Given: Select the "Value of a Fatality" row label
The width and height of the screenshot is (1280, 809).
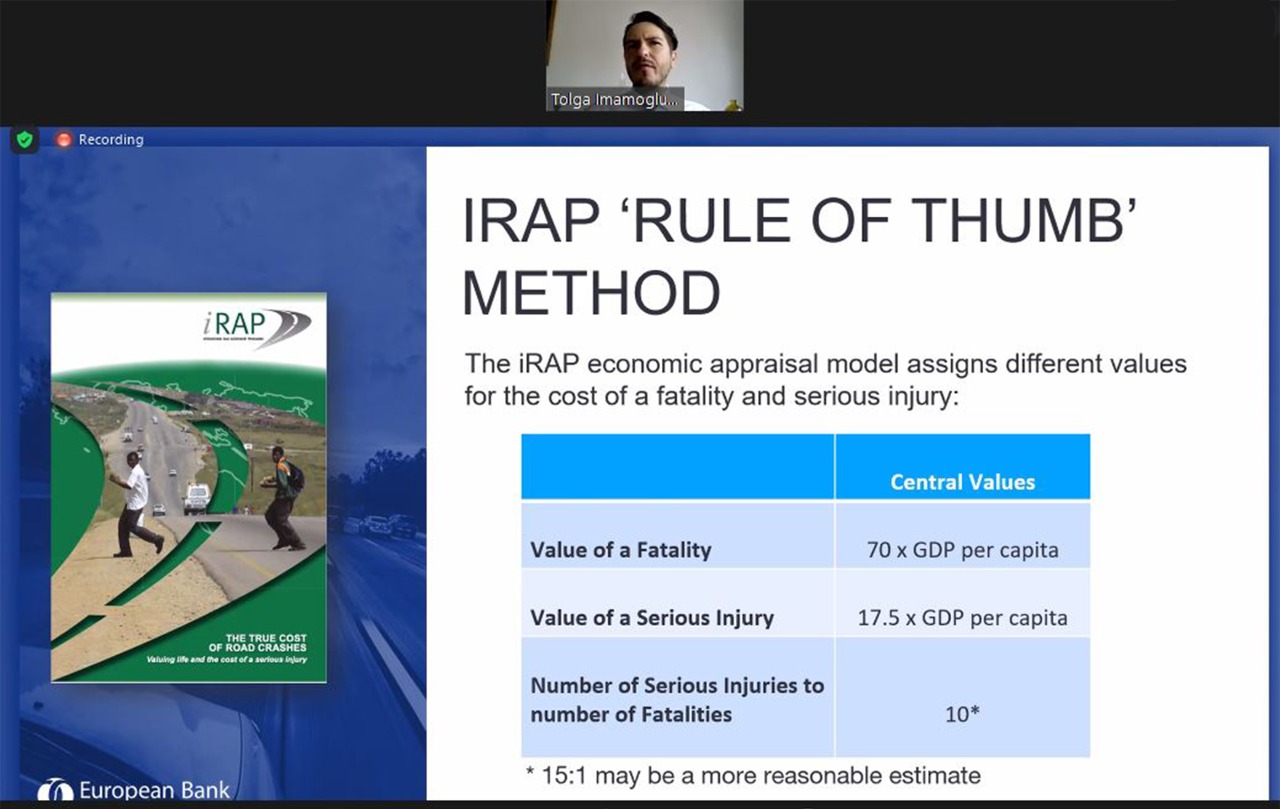Looking at the screenshot, I should pyautogui.click(x=620, y=549).
